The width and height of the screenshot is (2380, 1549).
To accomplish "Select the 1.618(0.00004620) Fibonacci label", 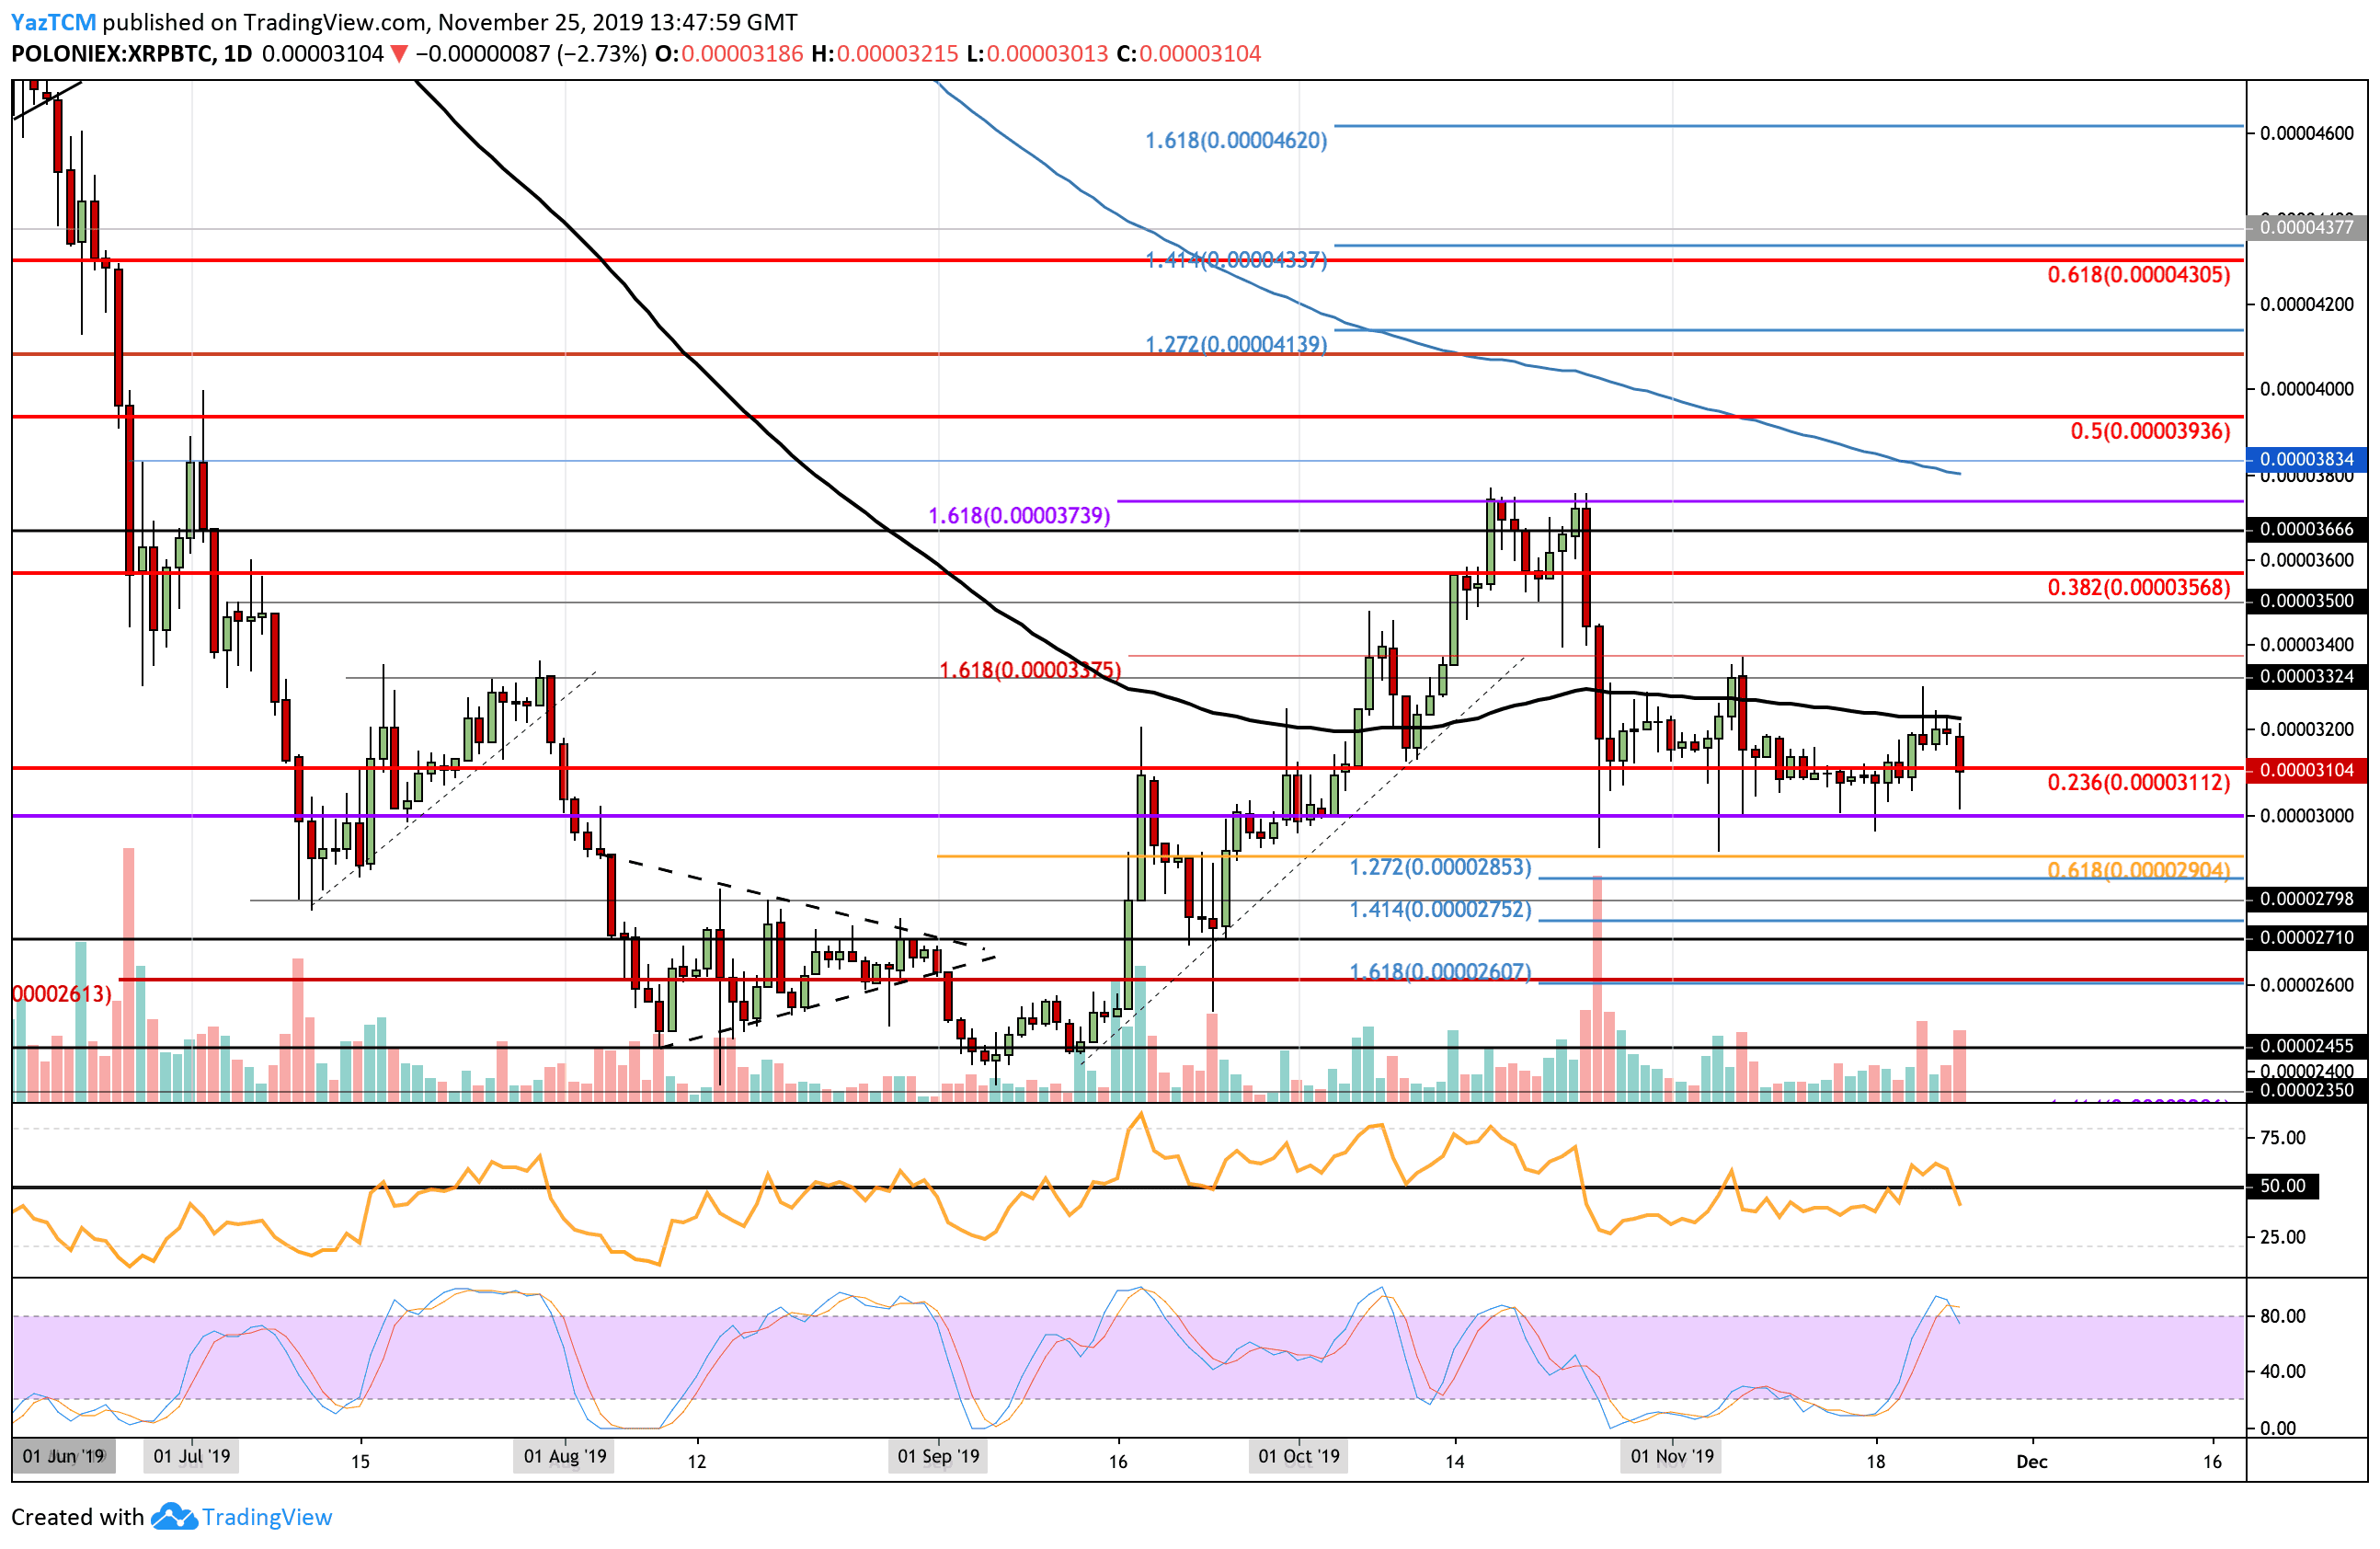I will 1236,140.
